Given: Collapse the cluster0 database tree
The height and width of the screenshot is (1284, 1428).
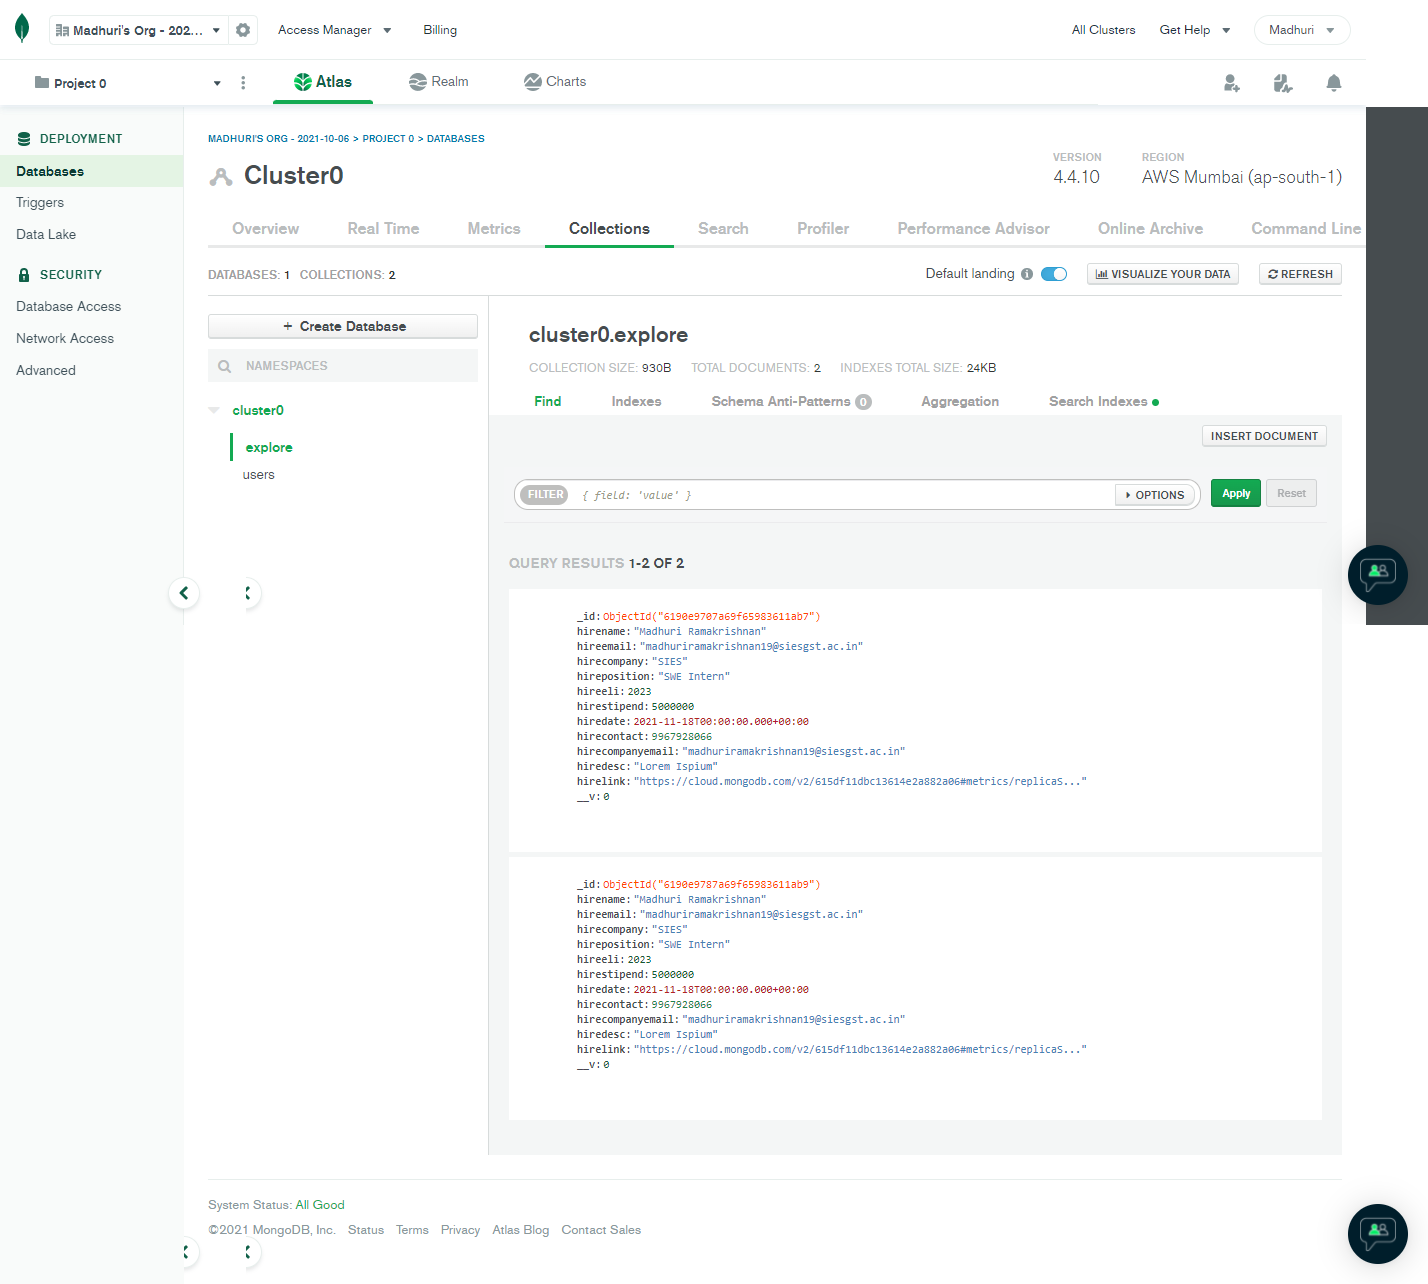Looking at the screenshot, I should (x=214, y=410).
